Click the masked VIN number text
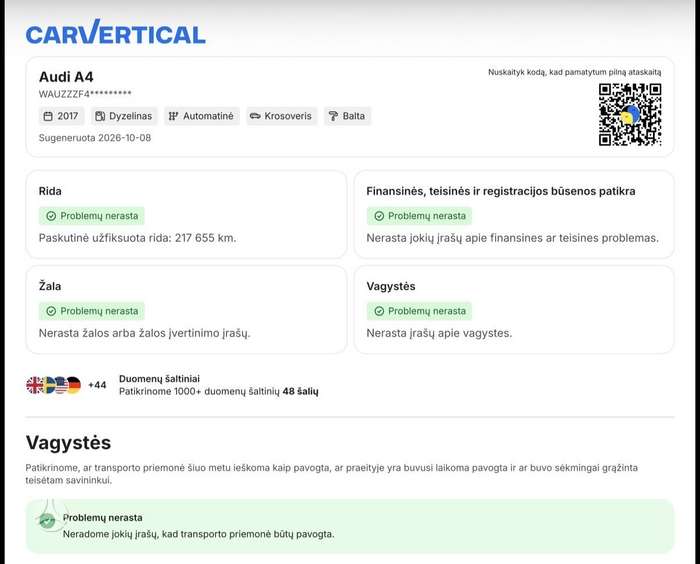The height and width of the screenshot is (564, 700). (85, 94)
